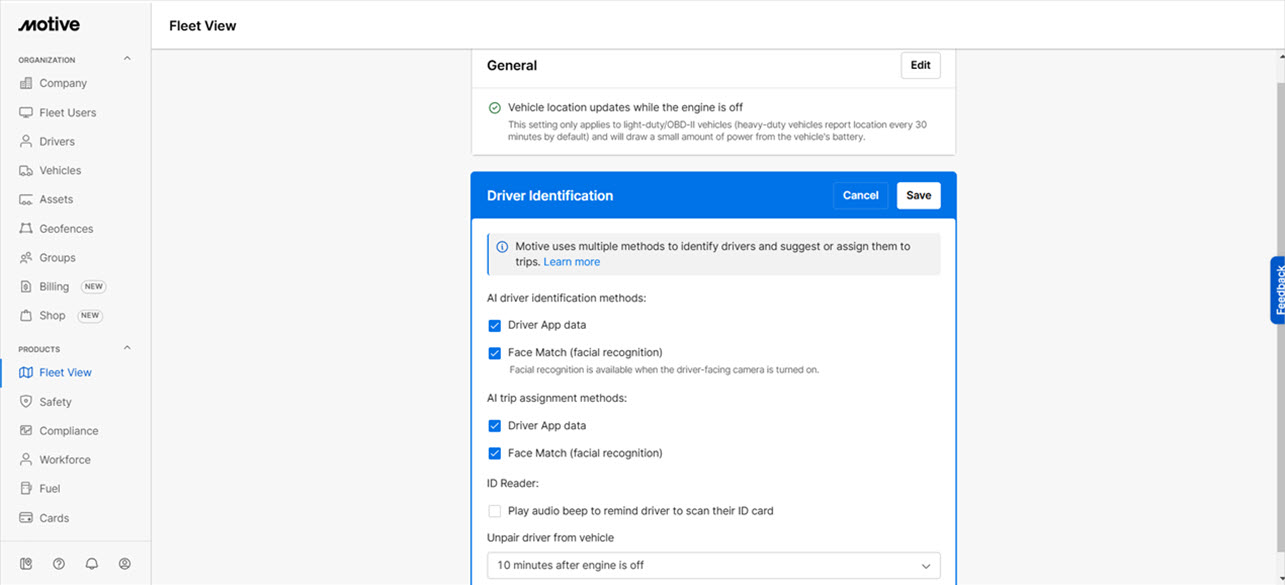Open the Feedback side tab
1285x585 pixels.
tap(1277, 290)
